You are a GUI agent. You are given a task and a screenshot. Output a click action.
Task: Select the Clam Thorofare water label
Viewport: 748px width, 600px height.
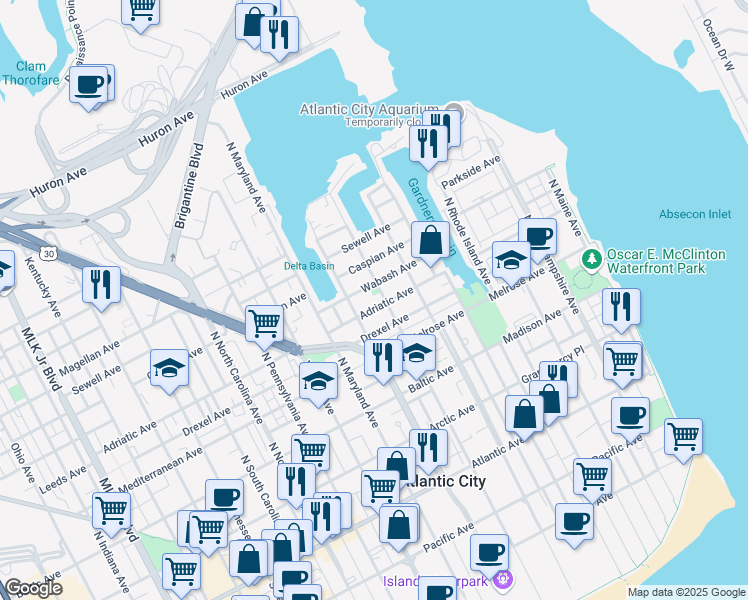point(31,73)
